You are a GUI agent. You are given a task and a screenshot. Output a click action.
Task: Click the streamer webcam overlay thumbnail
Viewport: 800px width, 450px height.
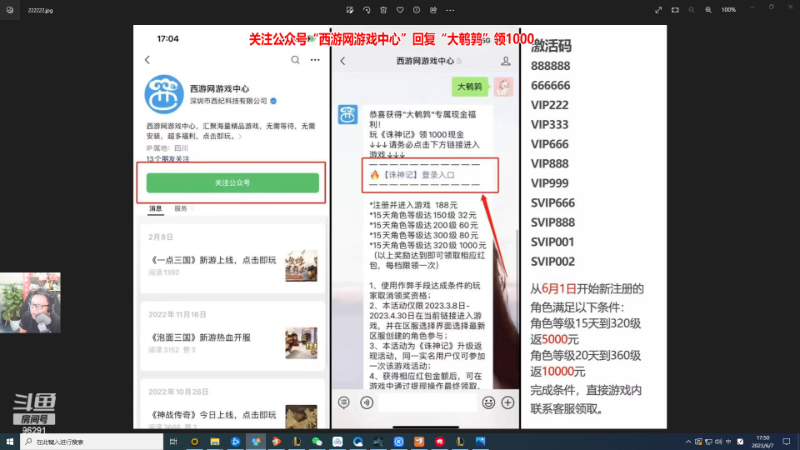tap(30, 303)
